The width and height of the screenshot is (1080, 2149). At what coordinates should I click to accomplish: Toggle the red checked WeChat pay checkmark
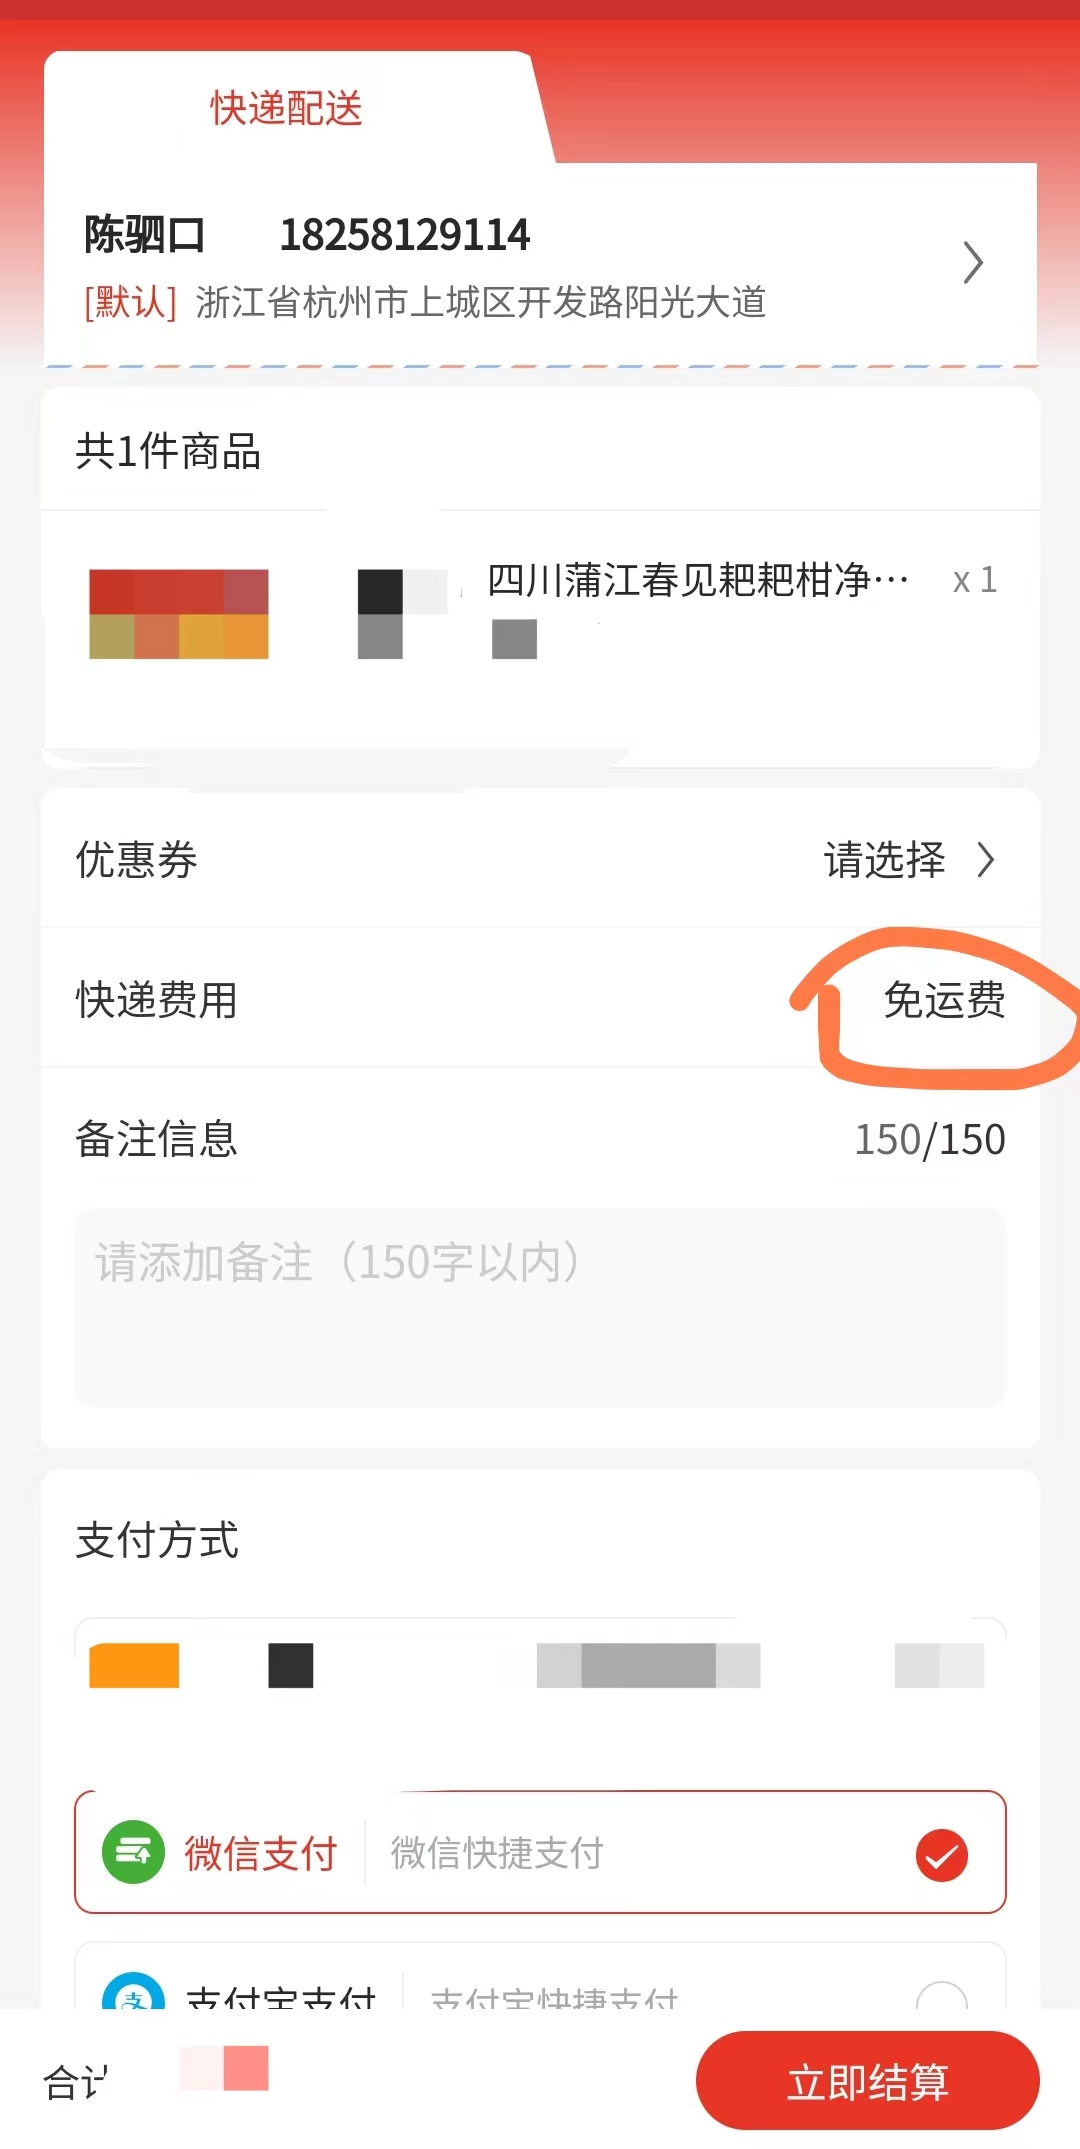[x=942, y=1856]
